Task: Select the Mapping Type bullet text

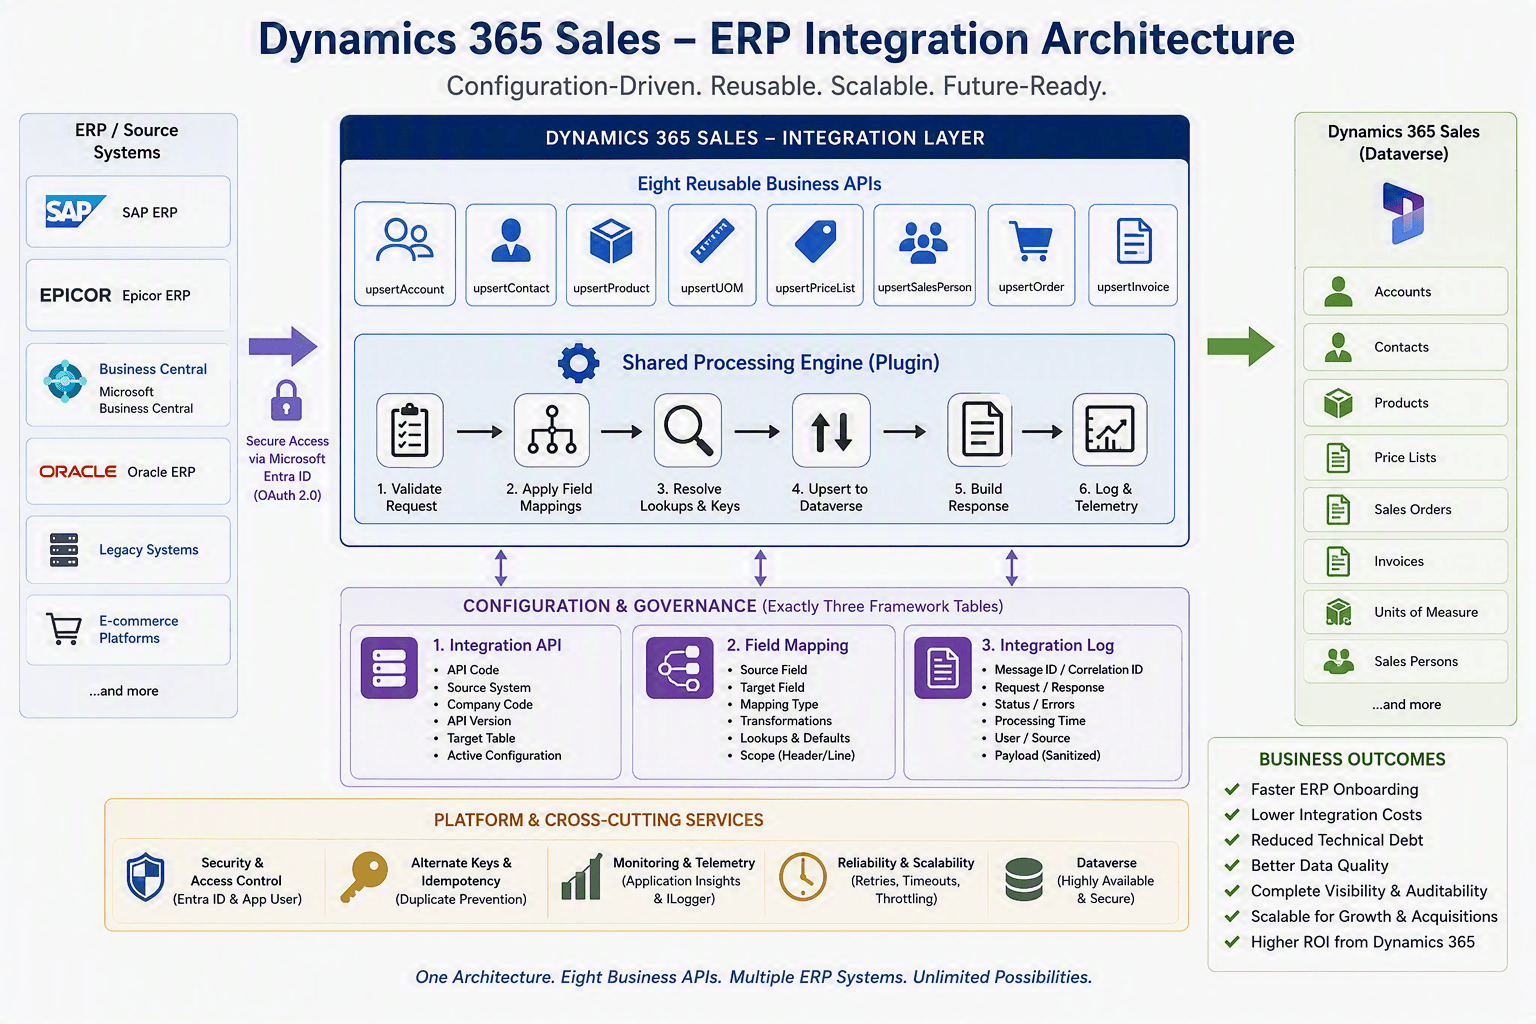Action: tap(779, 704)
